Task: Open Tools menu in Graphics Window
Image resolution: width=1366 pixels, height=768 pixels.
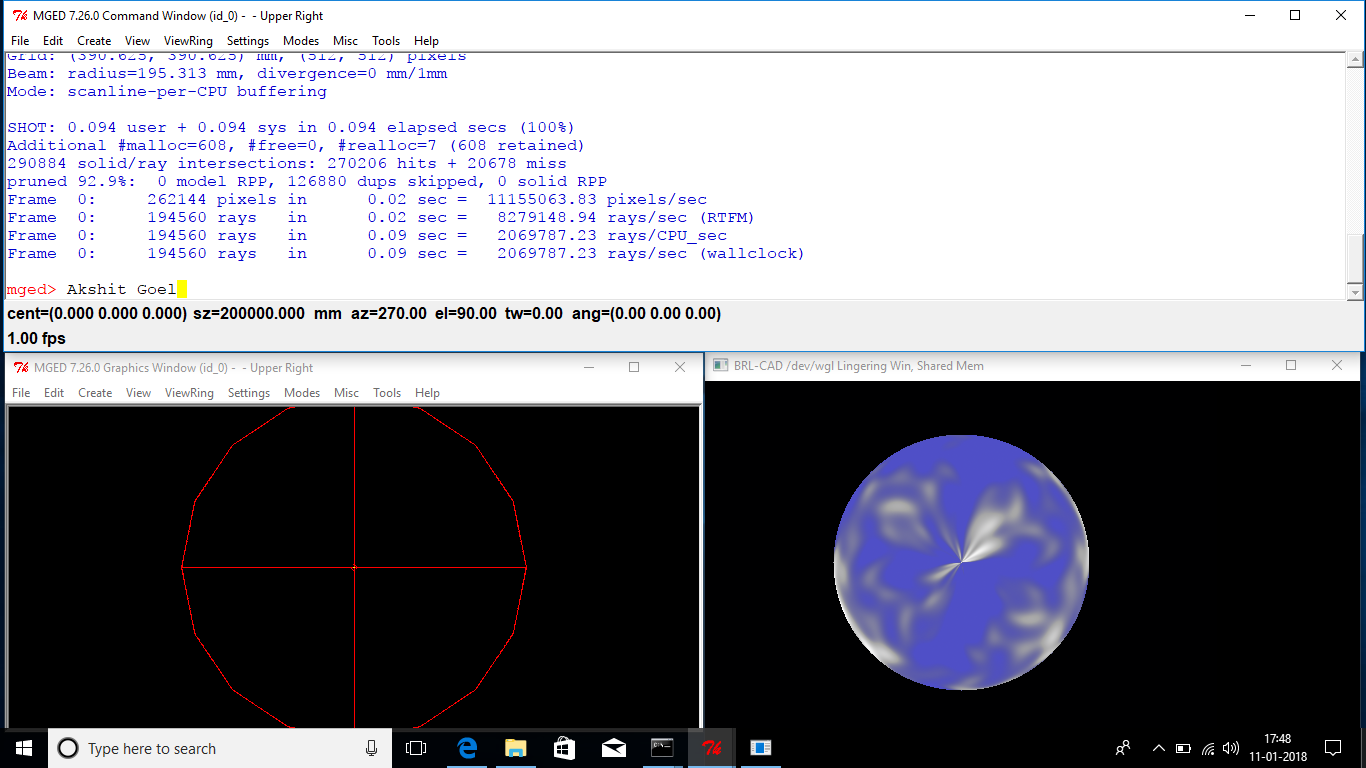Action: pyautogui.click(x=387, y=393)
